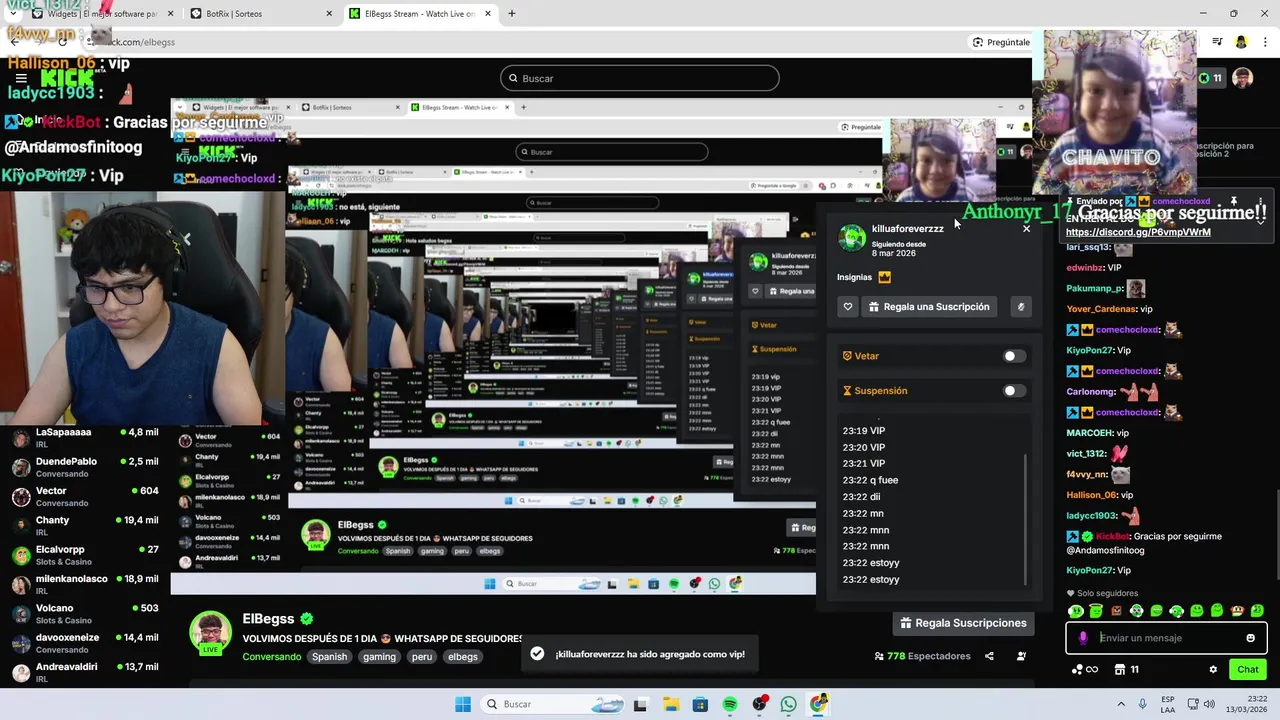Screen dimensions: 1280x720
Task: Open File Explorer from the taskbar
Action: [670, 704]
